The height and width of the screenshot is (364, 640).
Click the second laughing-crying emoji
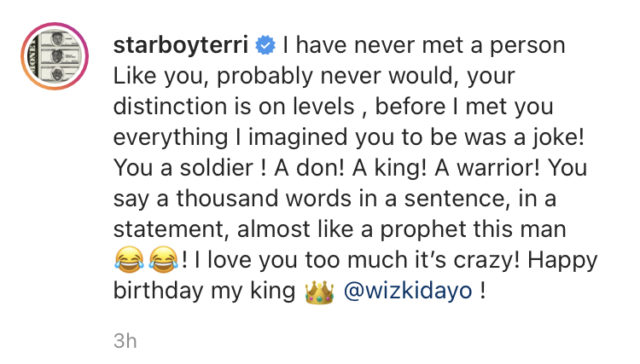click(163, 260)
